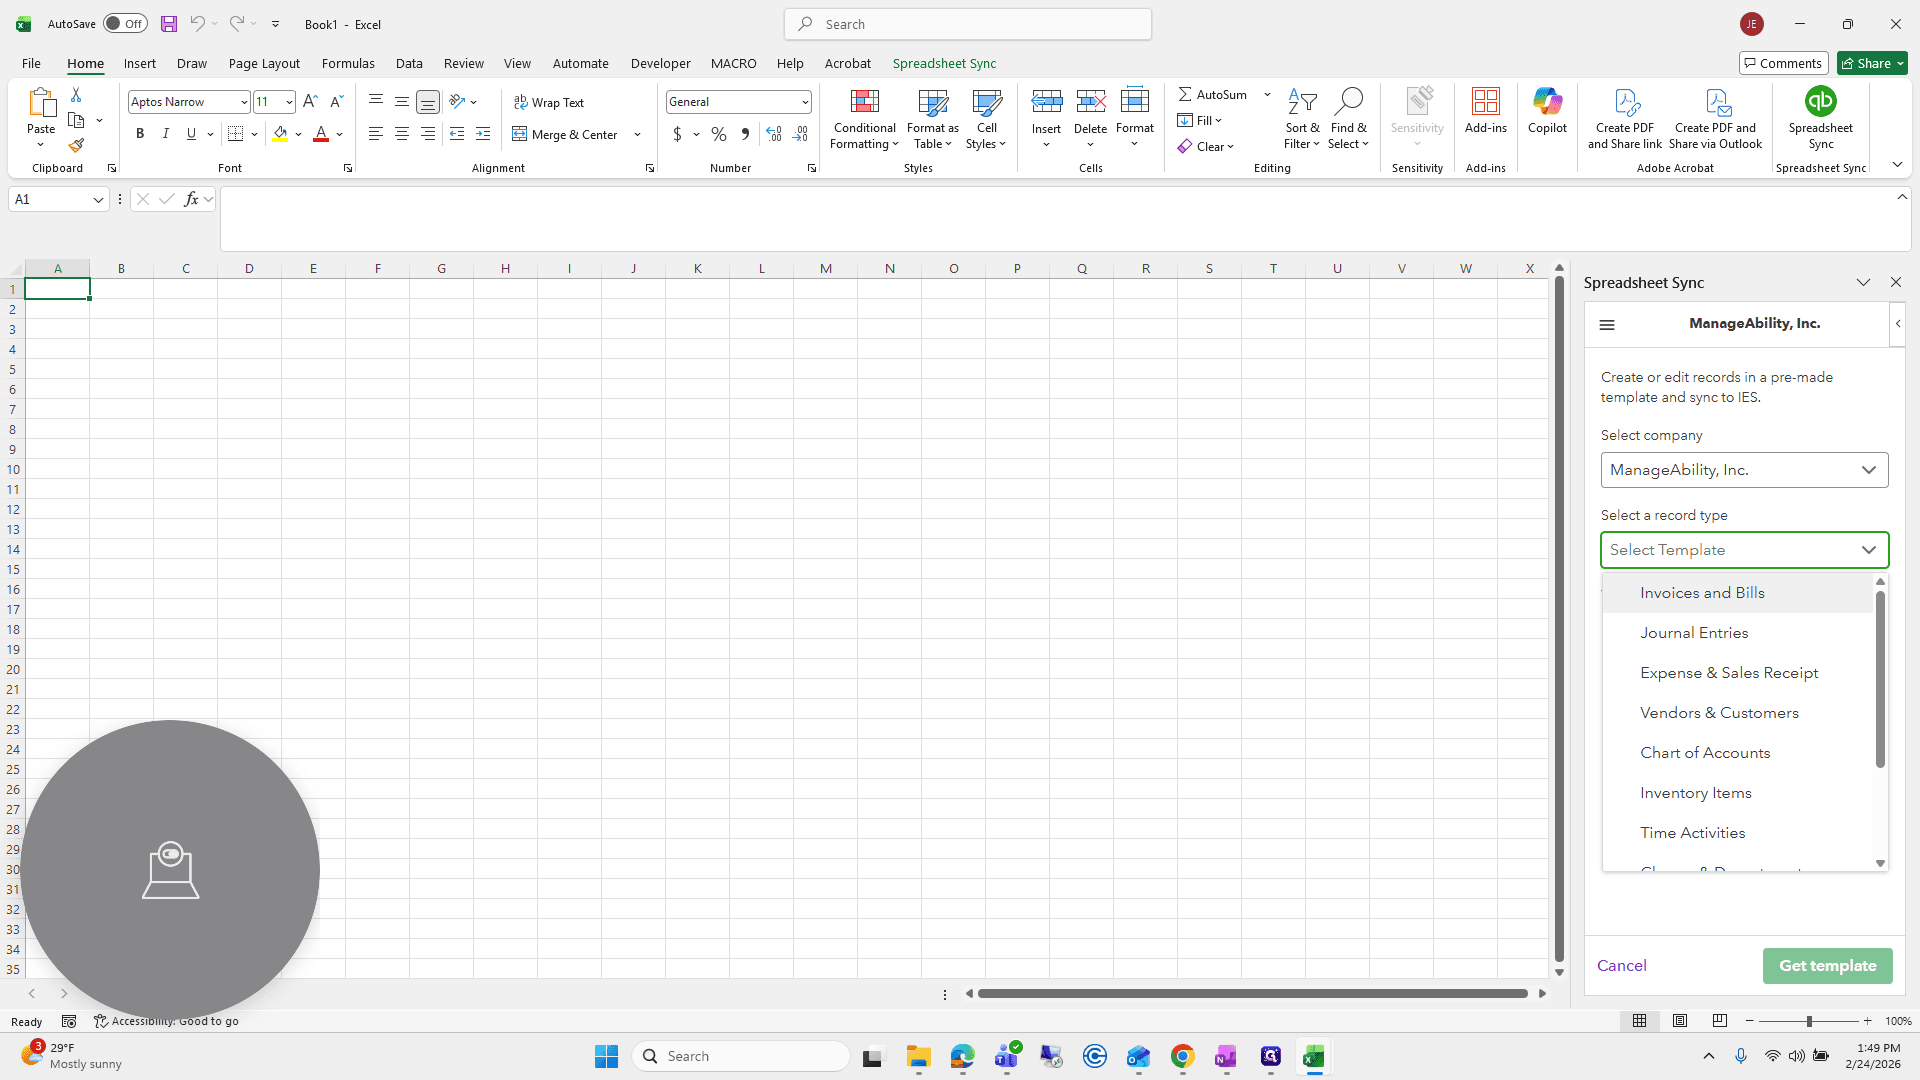Expand the General number format dropdown

point(804,102)
